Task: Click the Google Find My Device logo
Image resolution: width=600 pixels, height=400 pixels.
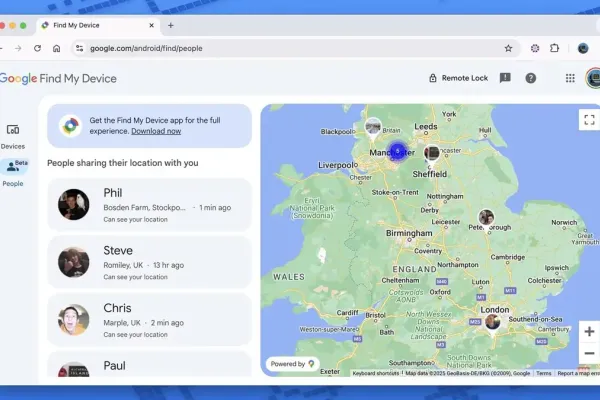Action: (x=58, y=78)
